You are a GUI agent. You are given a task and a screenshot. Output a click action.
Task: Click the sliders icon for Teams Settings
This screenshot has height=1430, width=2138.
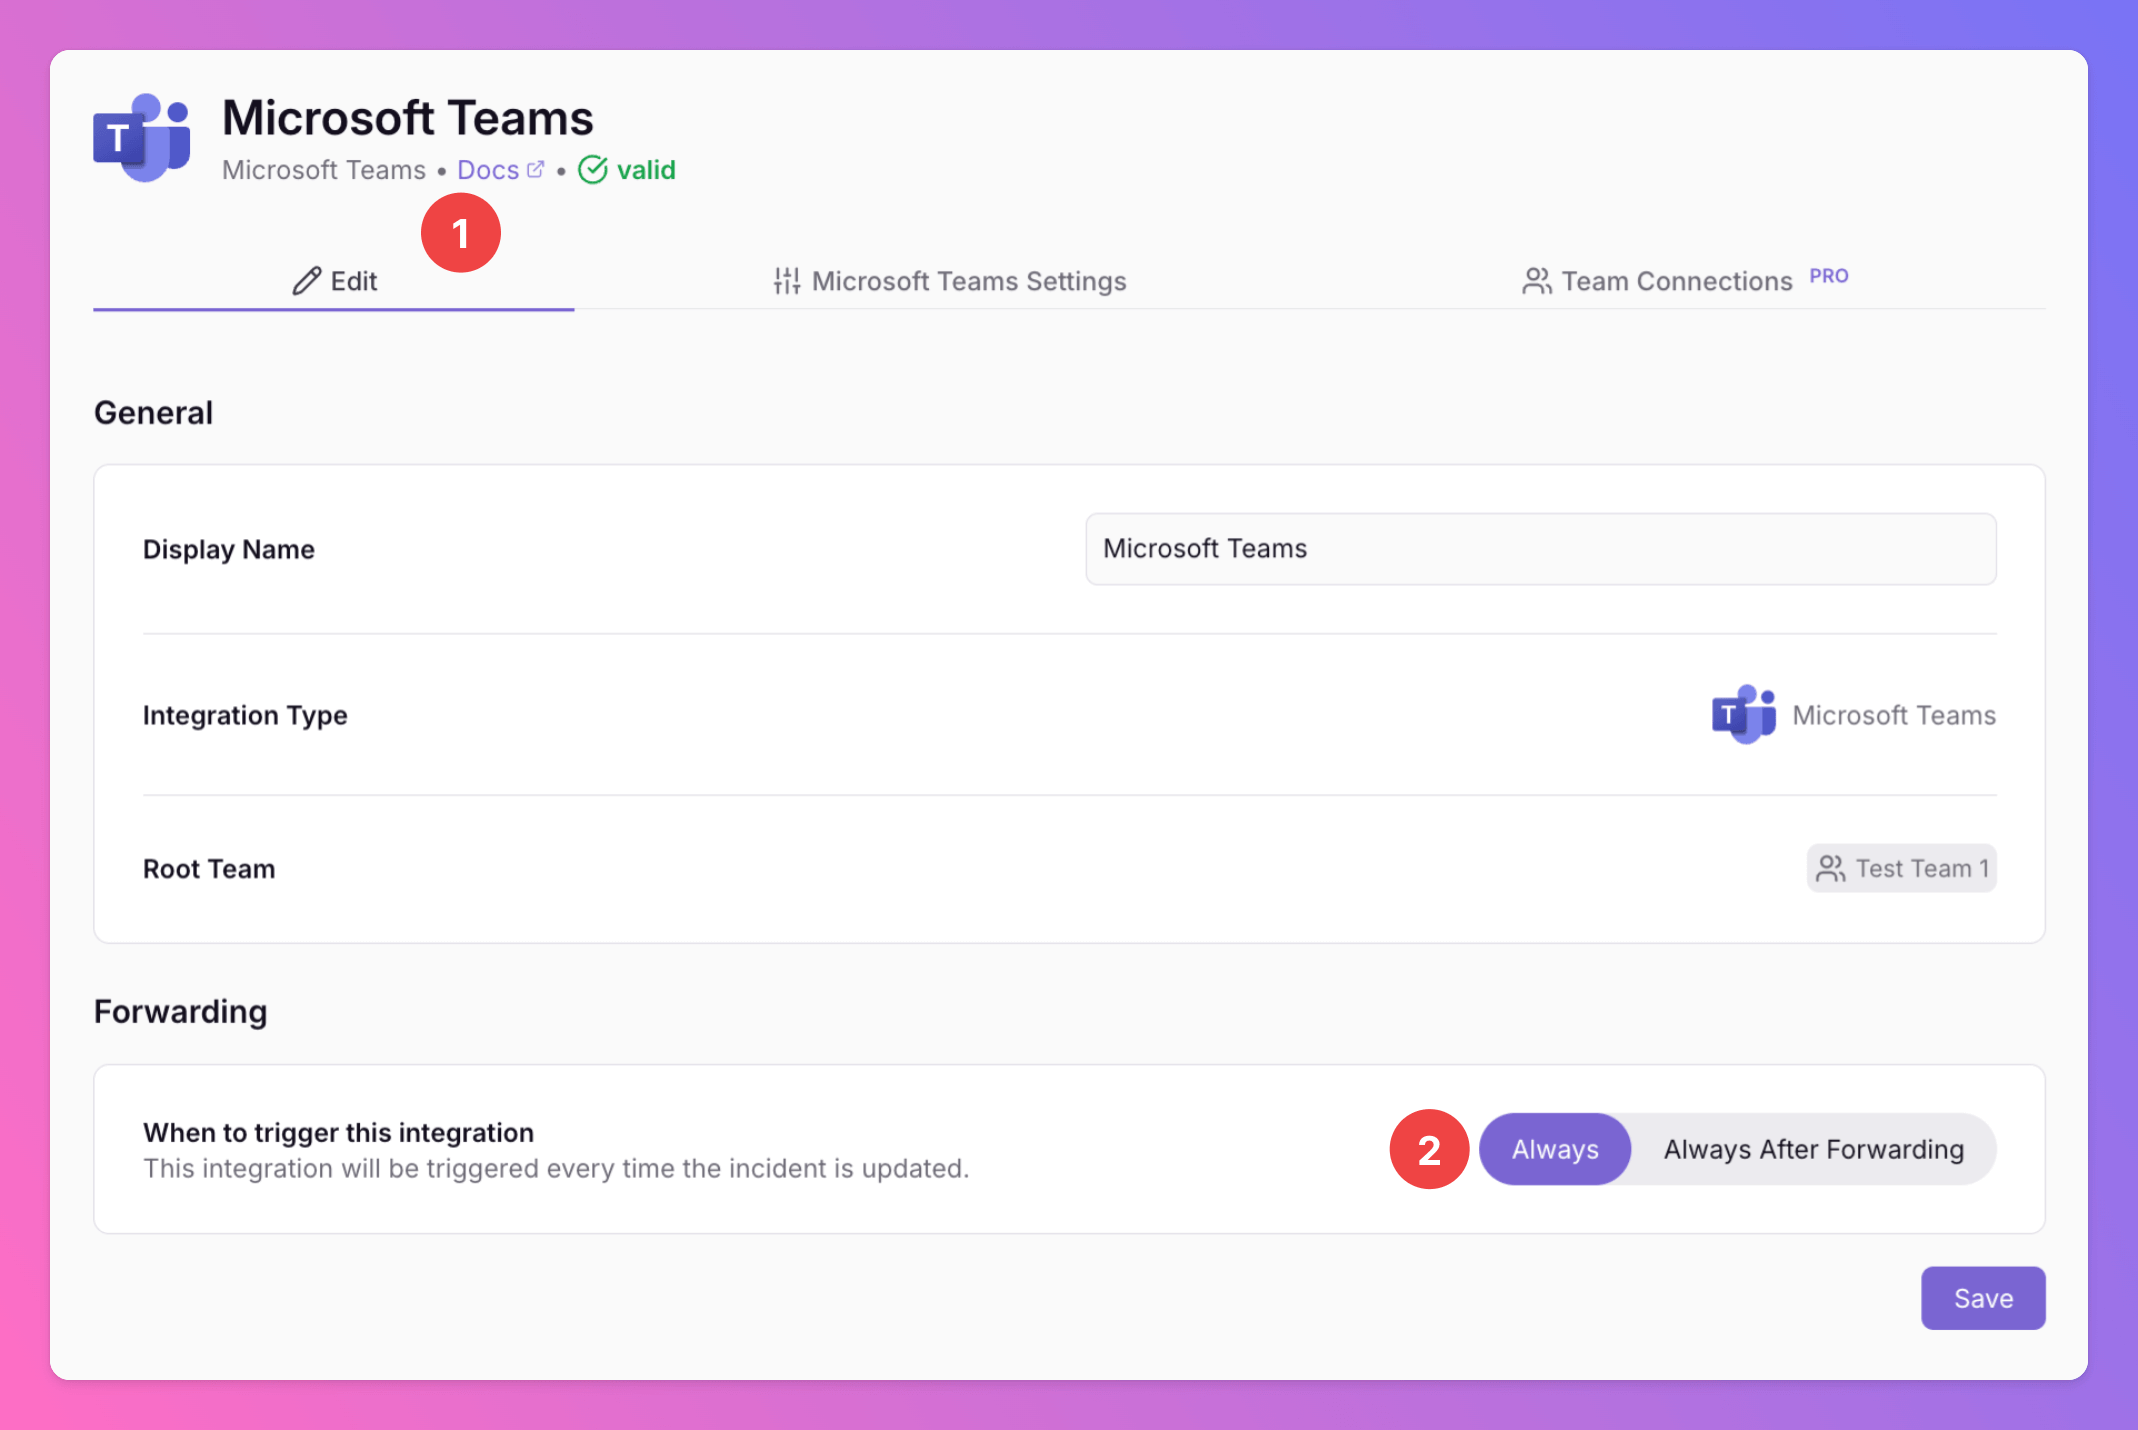coord(787,281)
